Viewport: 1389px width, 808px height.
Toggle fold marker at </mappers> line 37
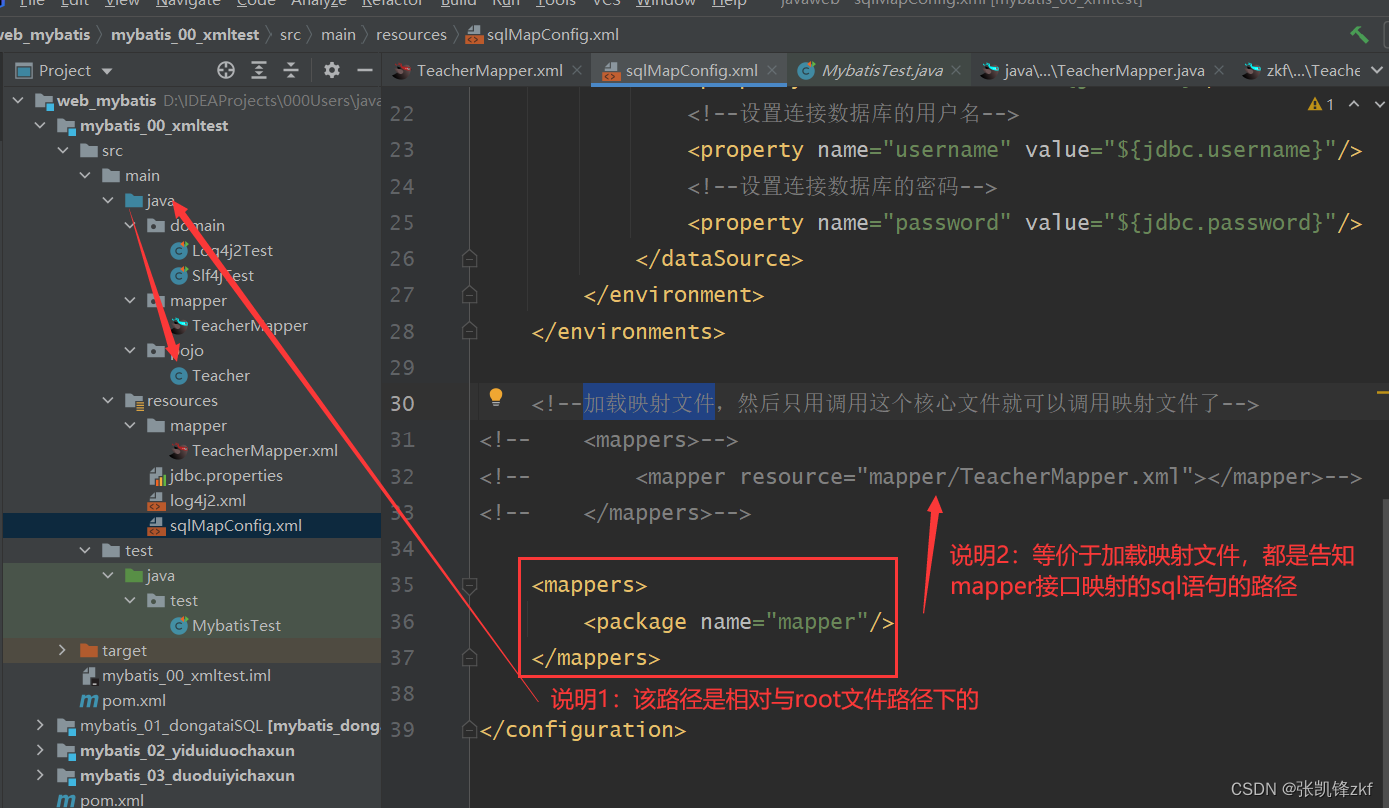[469, 658]
